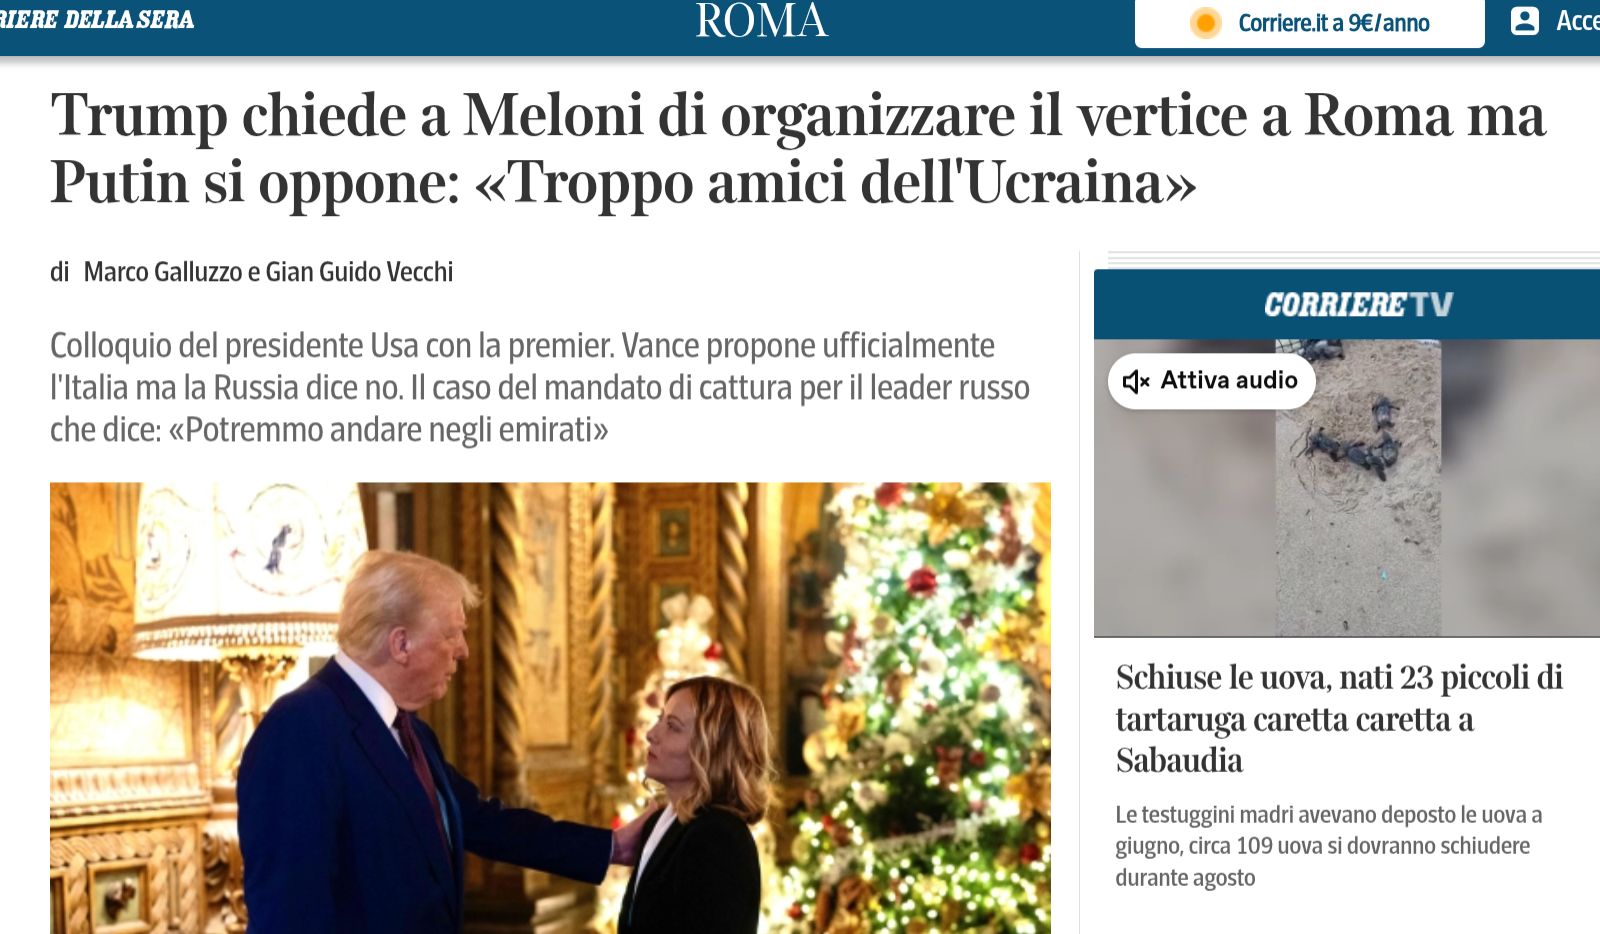This screenshot has width=1600, height=934.
Task: Click the article subtitle about Vance proposal
Action: coord(540,387)
